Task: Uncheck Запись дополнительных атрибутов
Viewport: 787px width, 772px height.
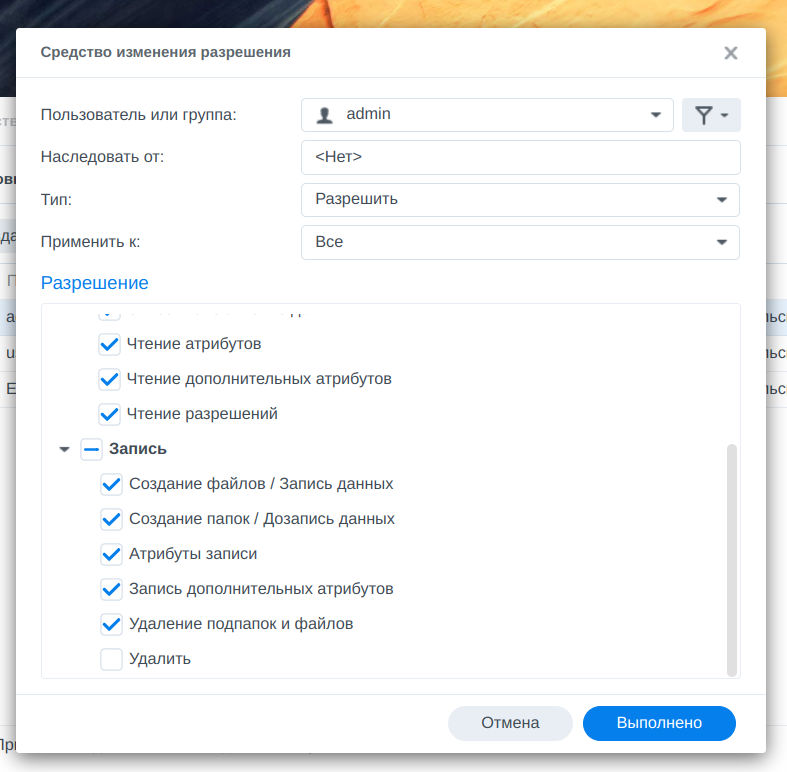Action: pyautogui.click(x=111, y=589)
